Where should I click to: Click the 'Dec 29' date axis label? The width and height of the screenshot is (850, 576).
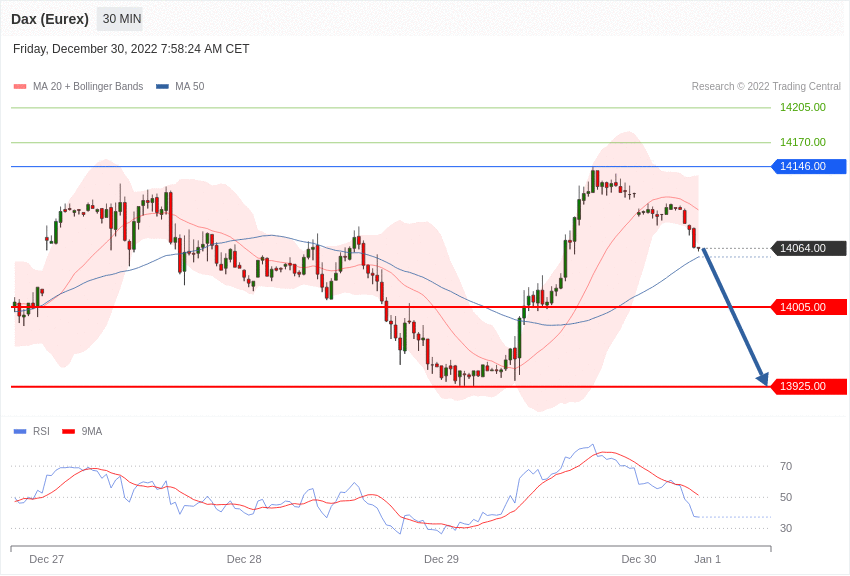tap(441, 560)
